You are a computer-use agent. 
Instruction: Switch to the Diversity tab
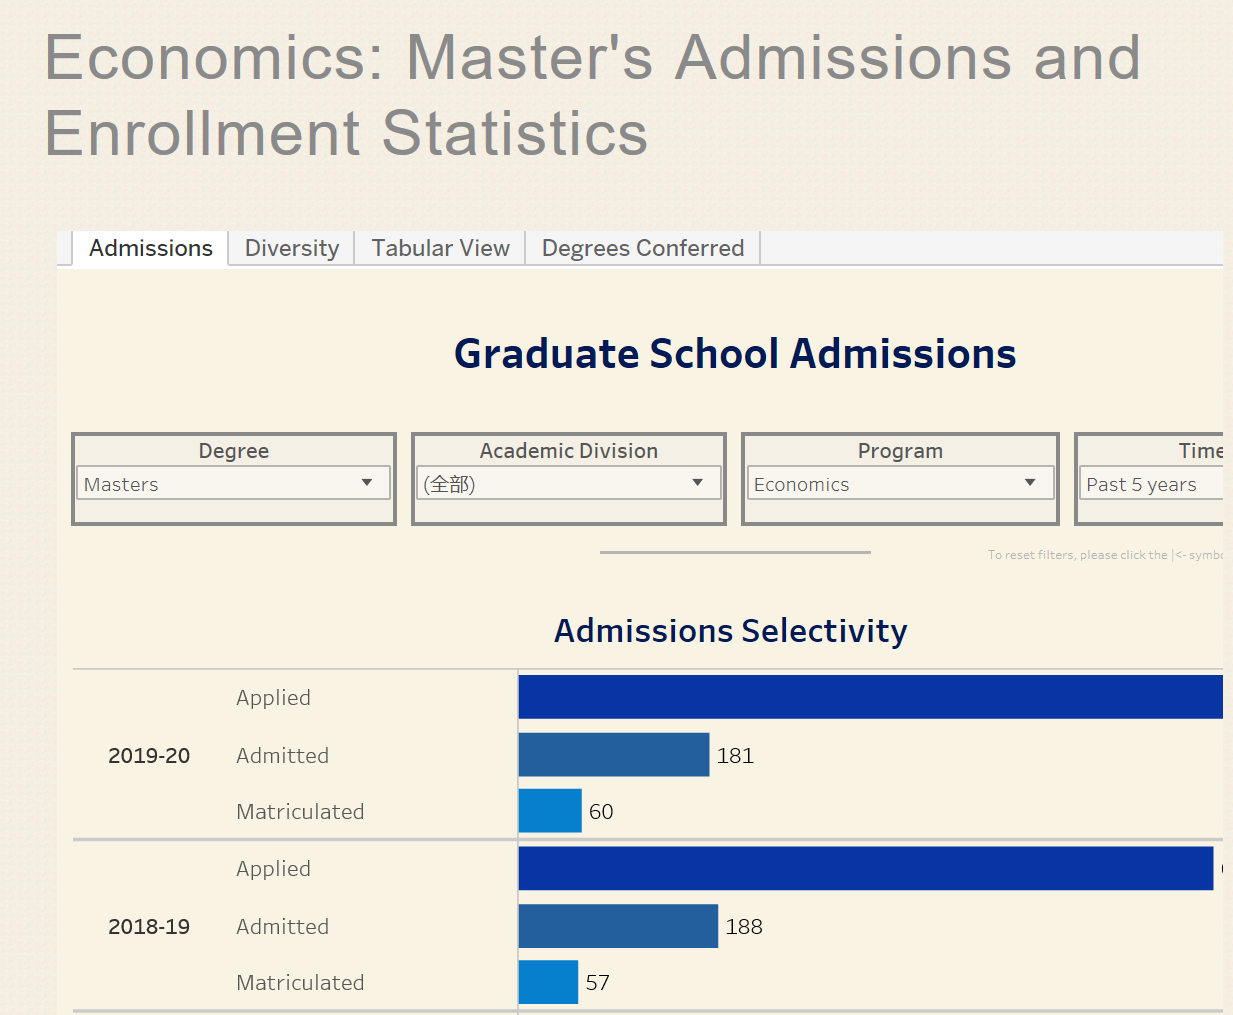pos(291,248)
